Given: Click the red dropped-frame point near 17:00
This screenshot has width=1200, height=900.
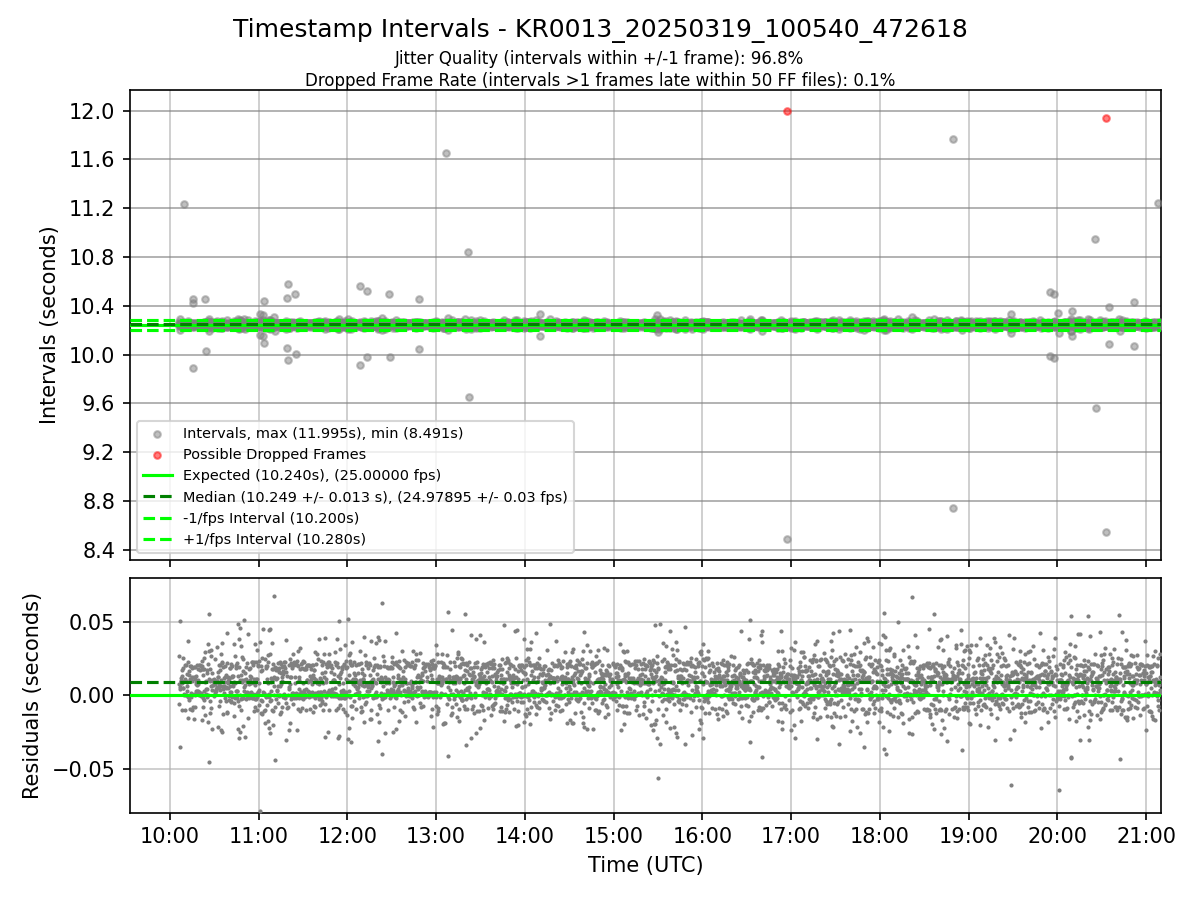Looking at the screenshot, I should point(787,111).
